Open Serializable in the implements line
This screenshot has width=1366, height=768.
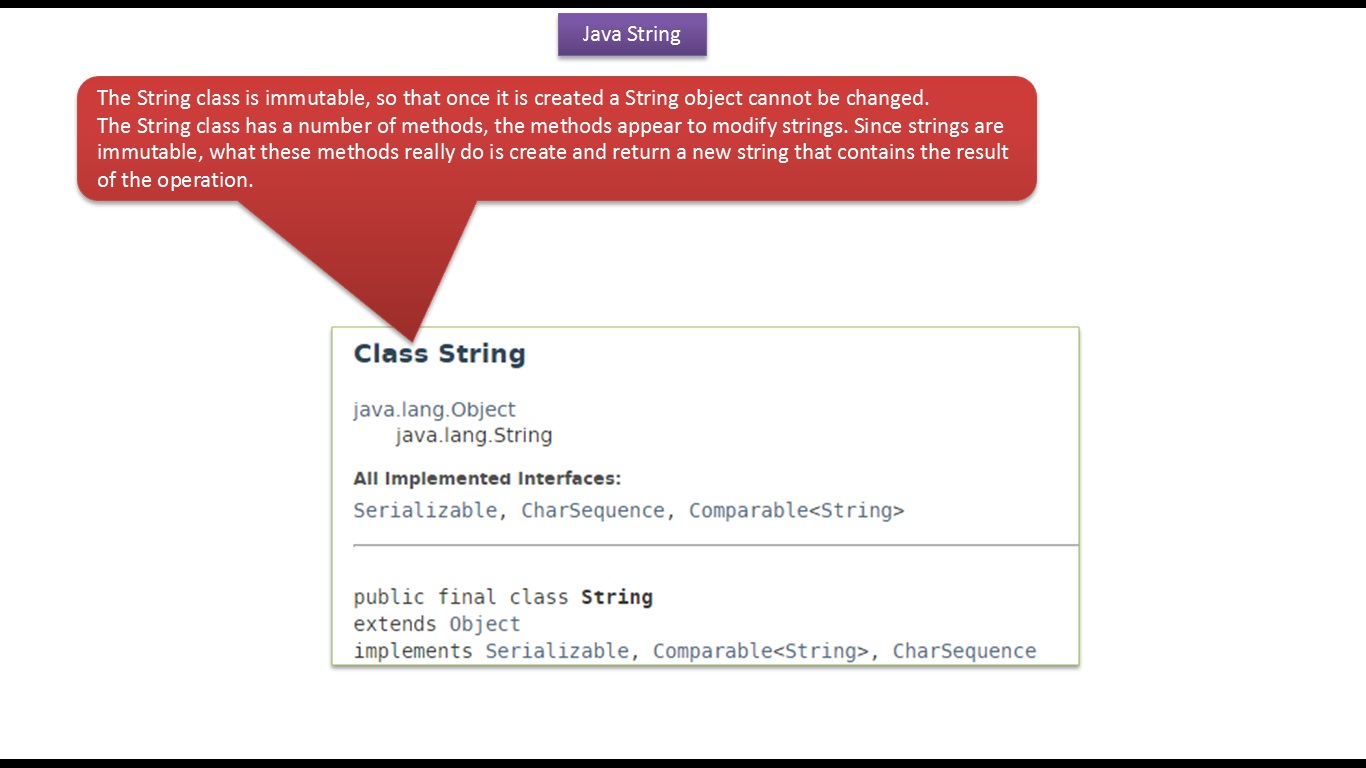(557, 651)
